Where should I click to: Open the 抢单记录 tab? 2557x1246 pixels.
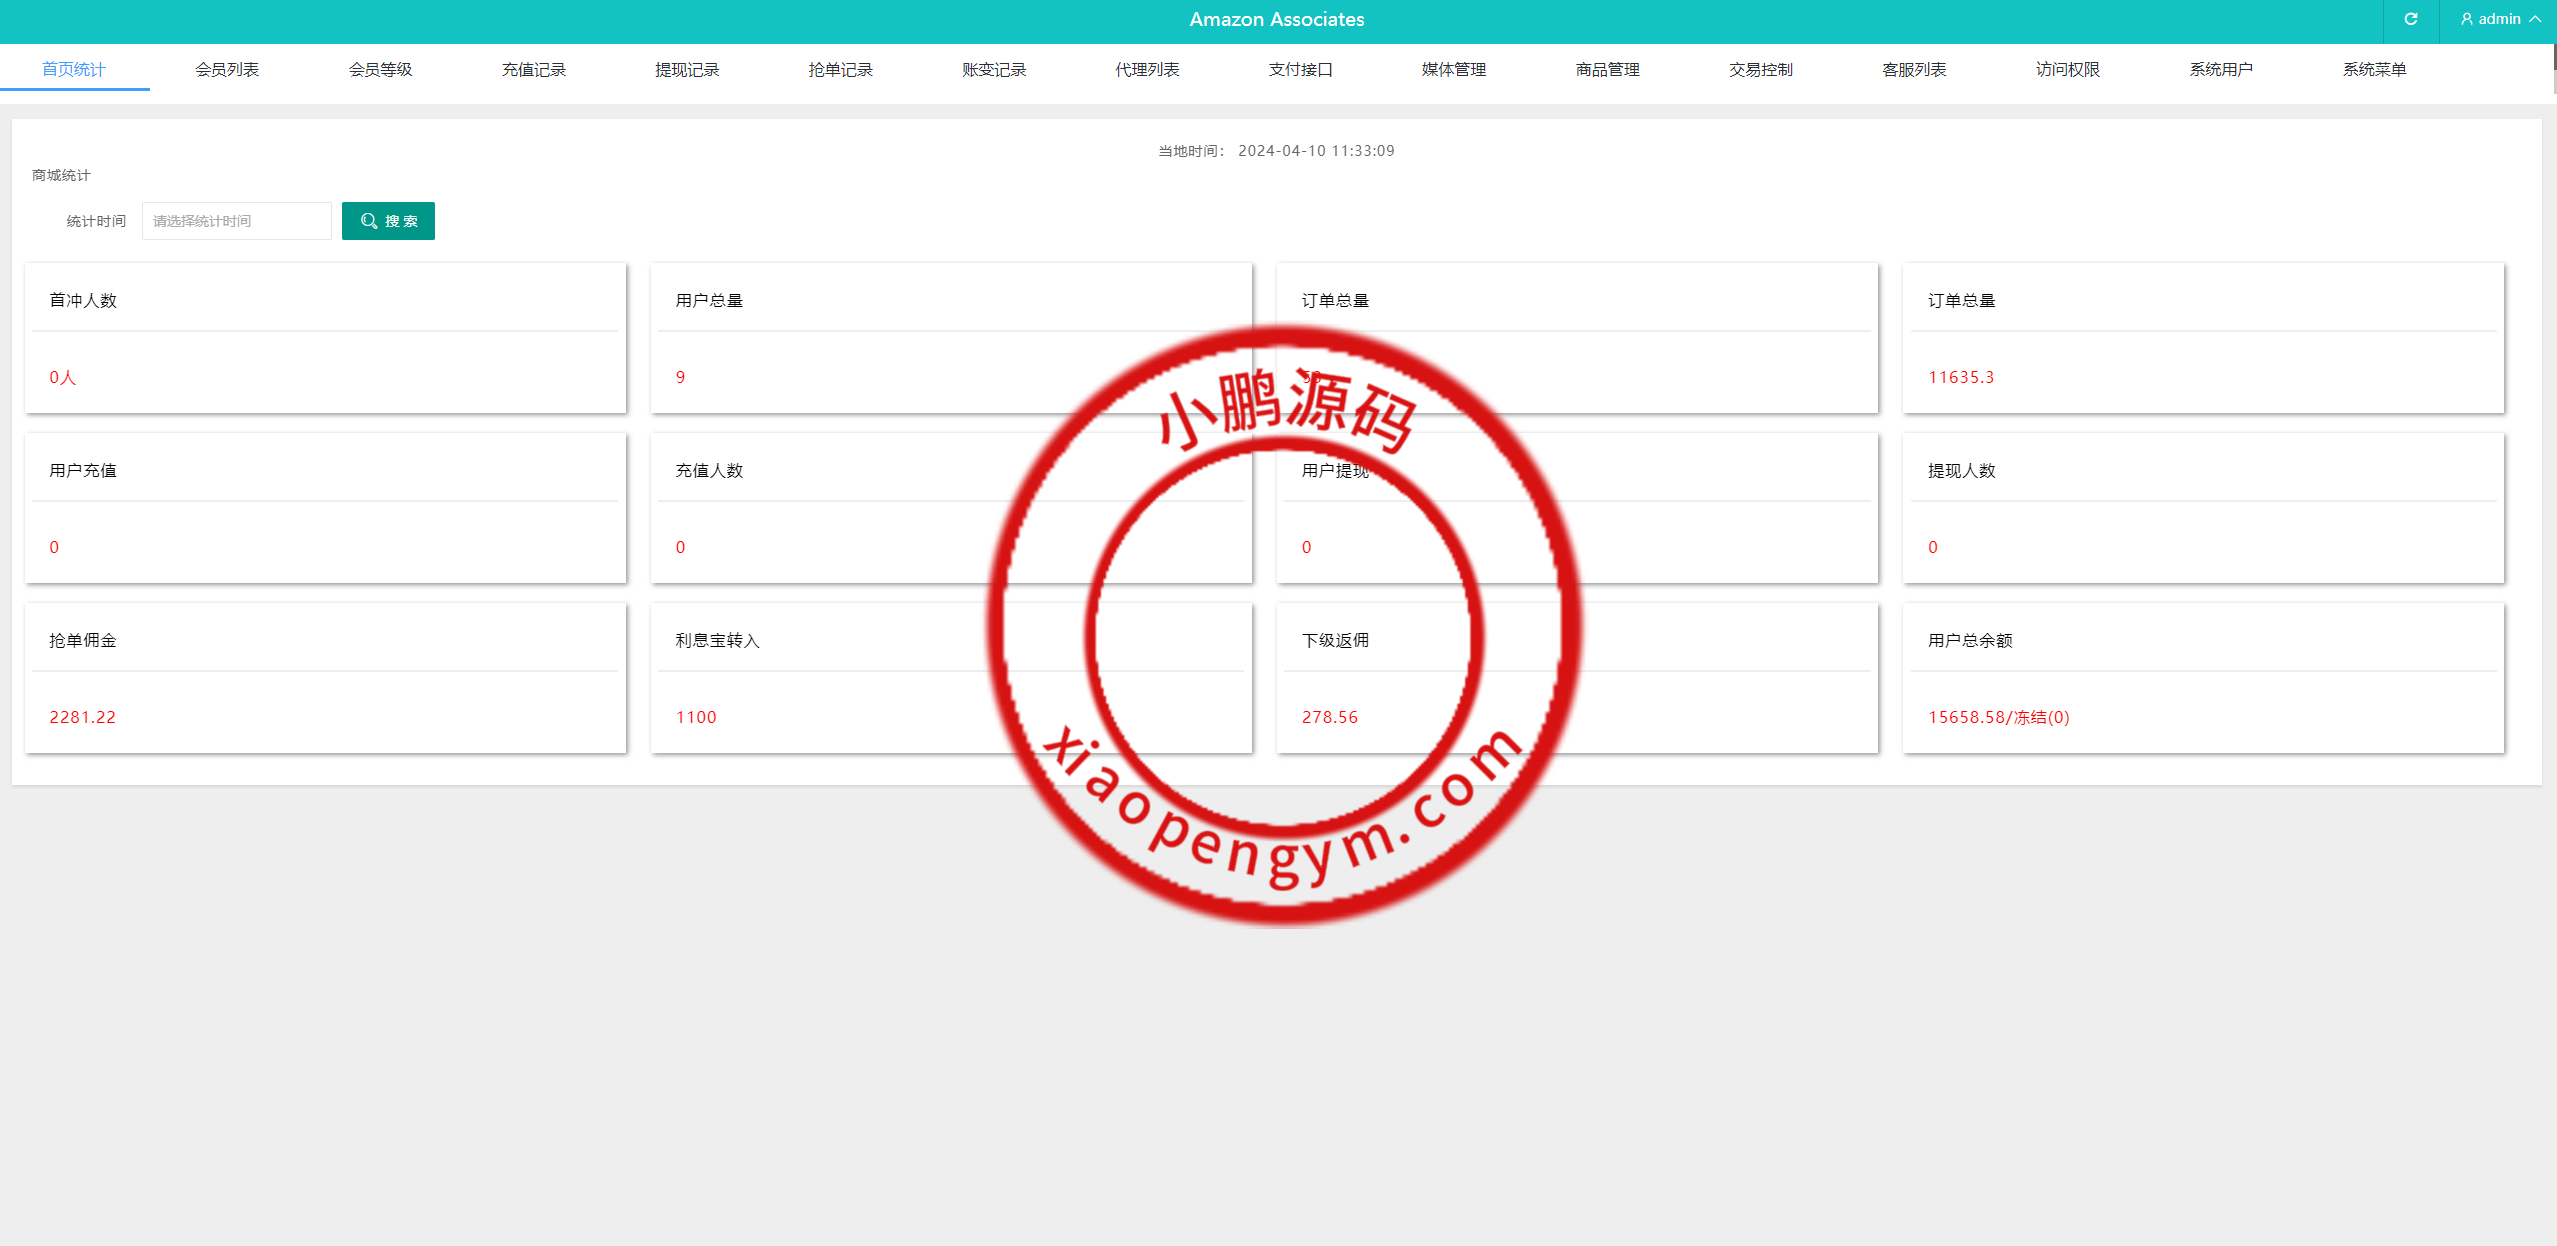tap(841, 69)
